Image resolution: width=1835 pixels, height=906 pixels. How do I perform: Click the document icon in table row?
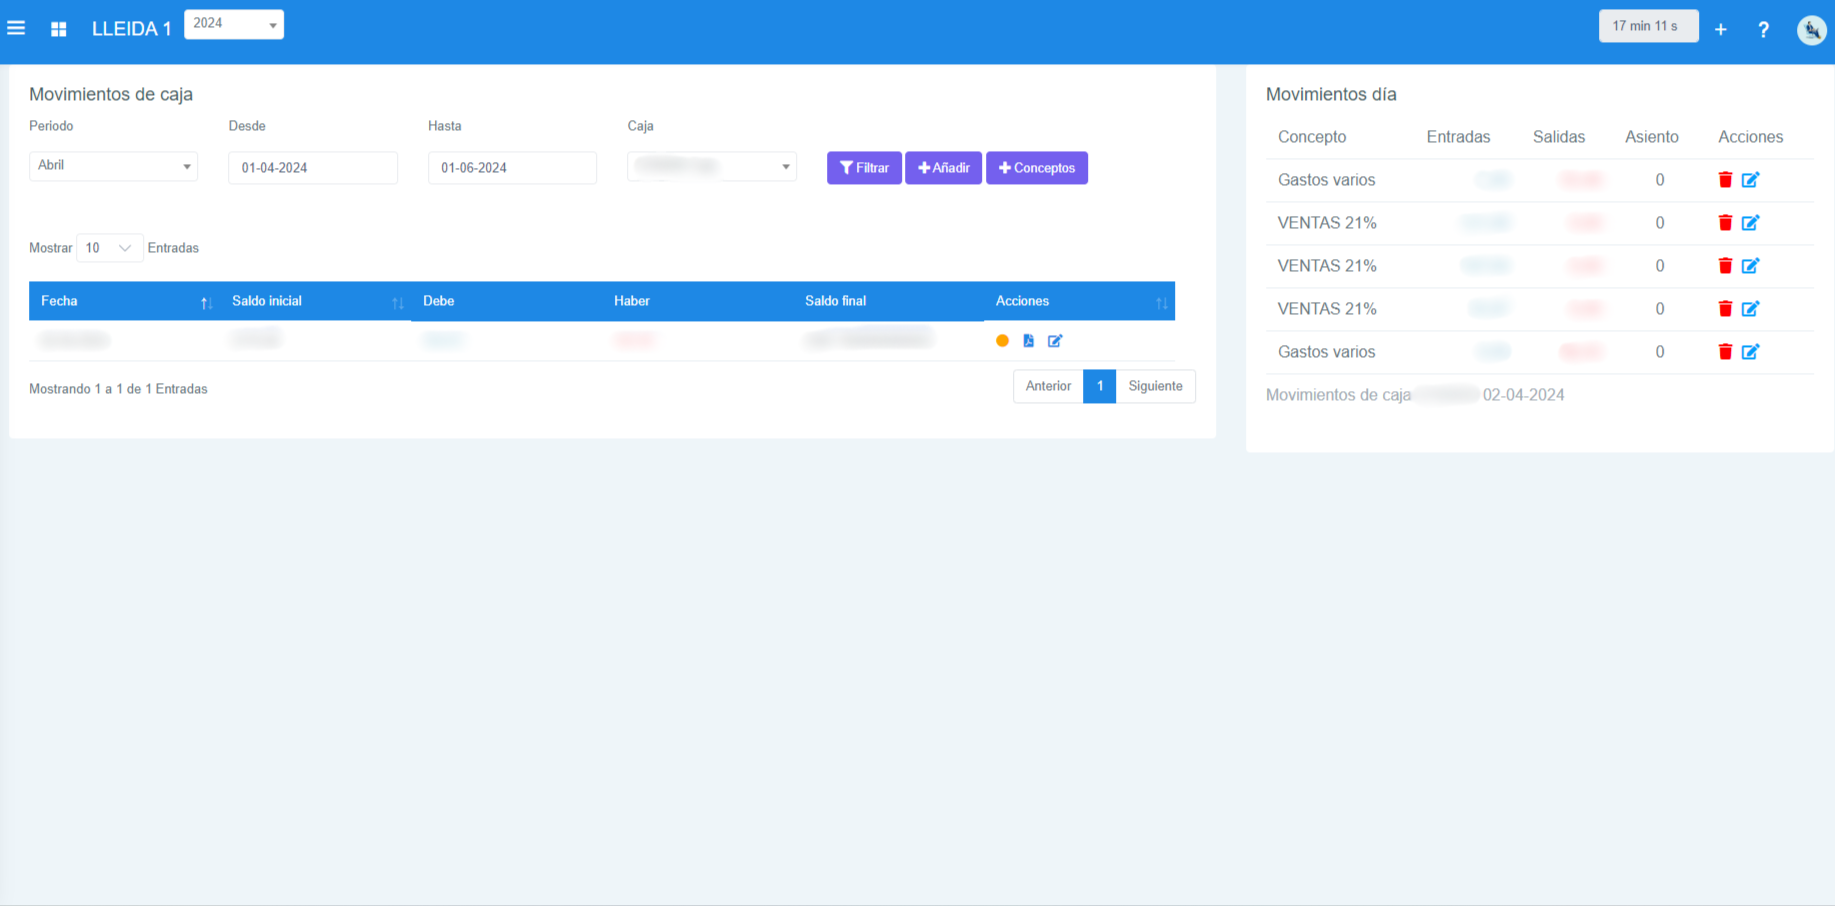(1028, 341)
